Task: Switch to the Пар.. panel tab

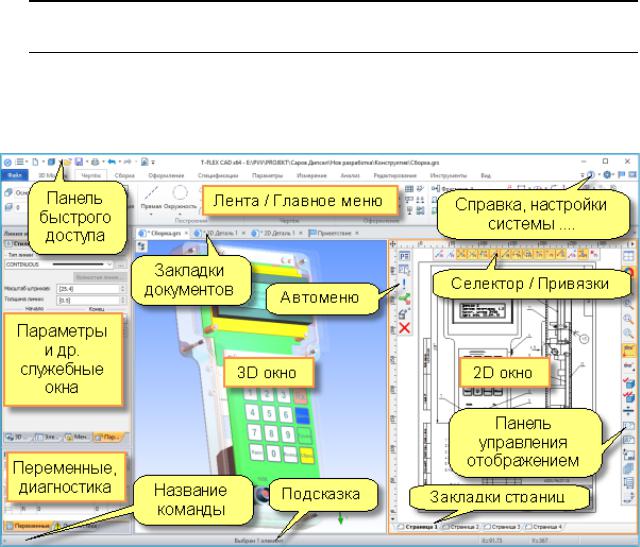Action: (108, 437)
